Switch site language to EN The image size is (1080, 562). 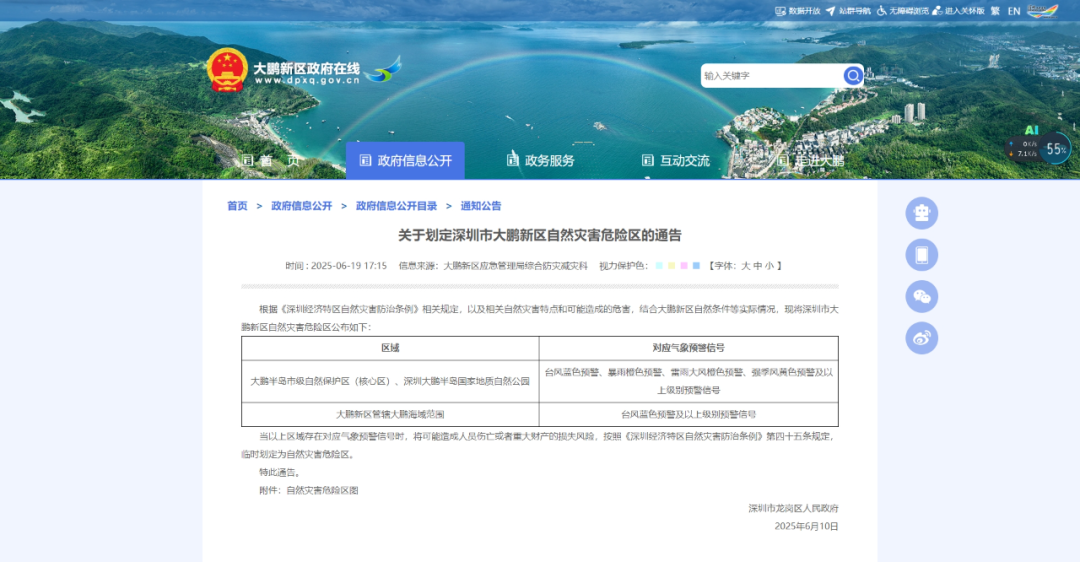(x=1014, y=11)
